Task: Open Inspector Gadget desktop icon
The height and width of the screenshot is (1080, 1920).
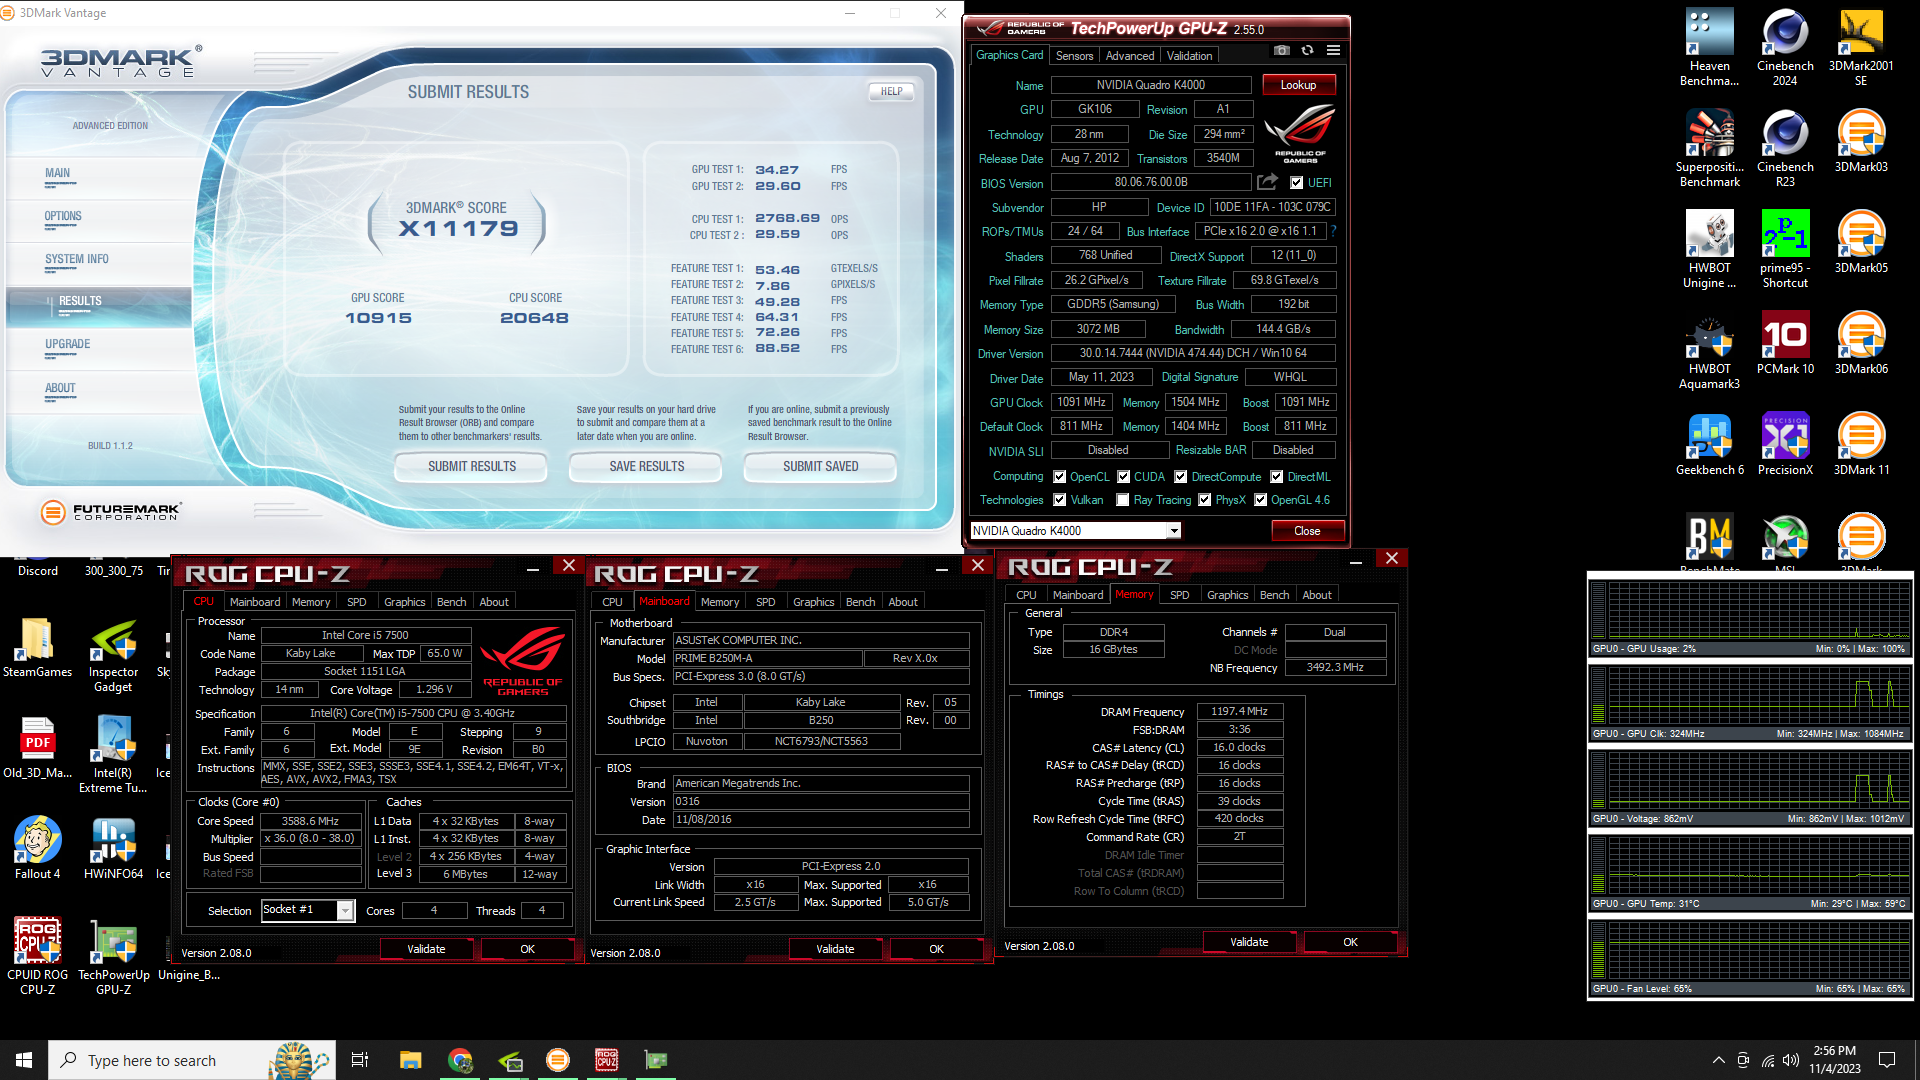Action: point(113,654)
